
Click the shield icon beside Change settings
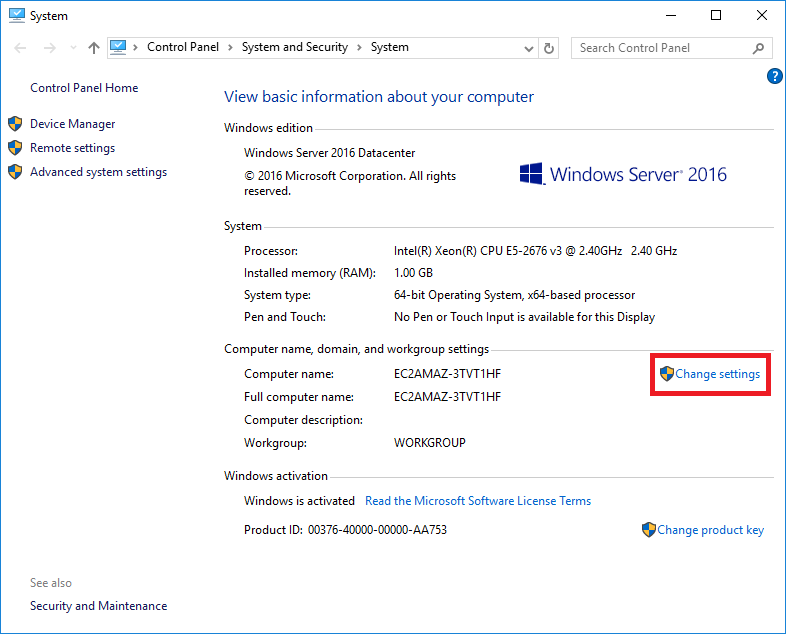[667, 374]
